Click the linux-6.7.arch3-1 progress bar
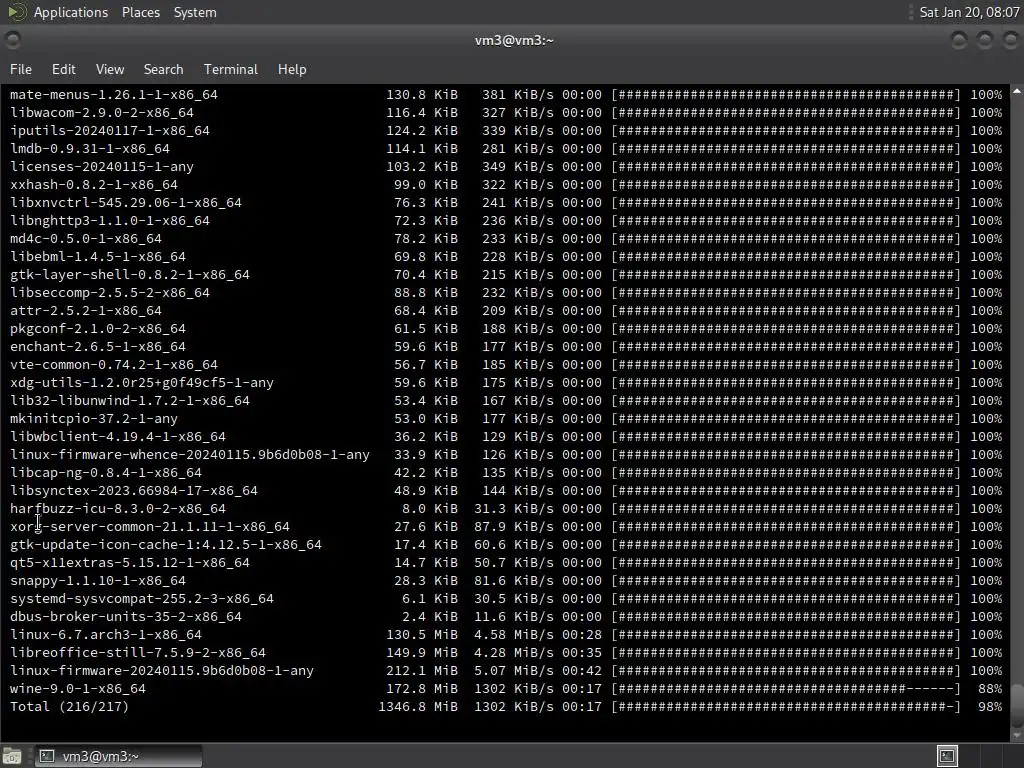1024x768 pixels. [786, 635]
